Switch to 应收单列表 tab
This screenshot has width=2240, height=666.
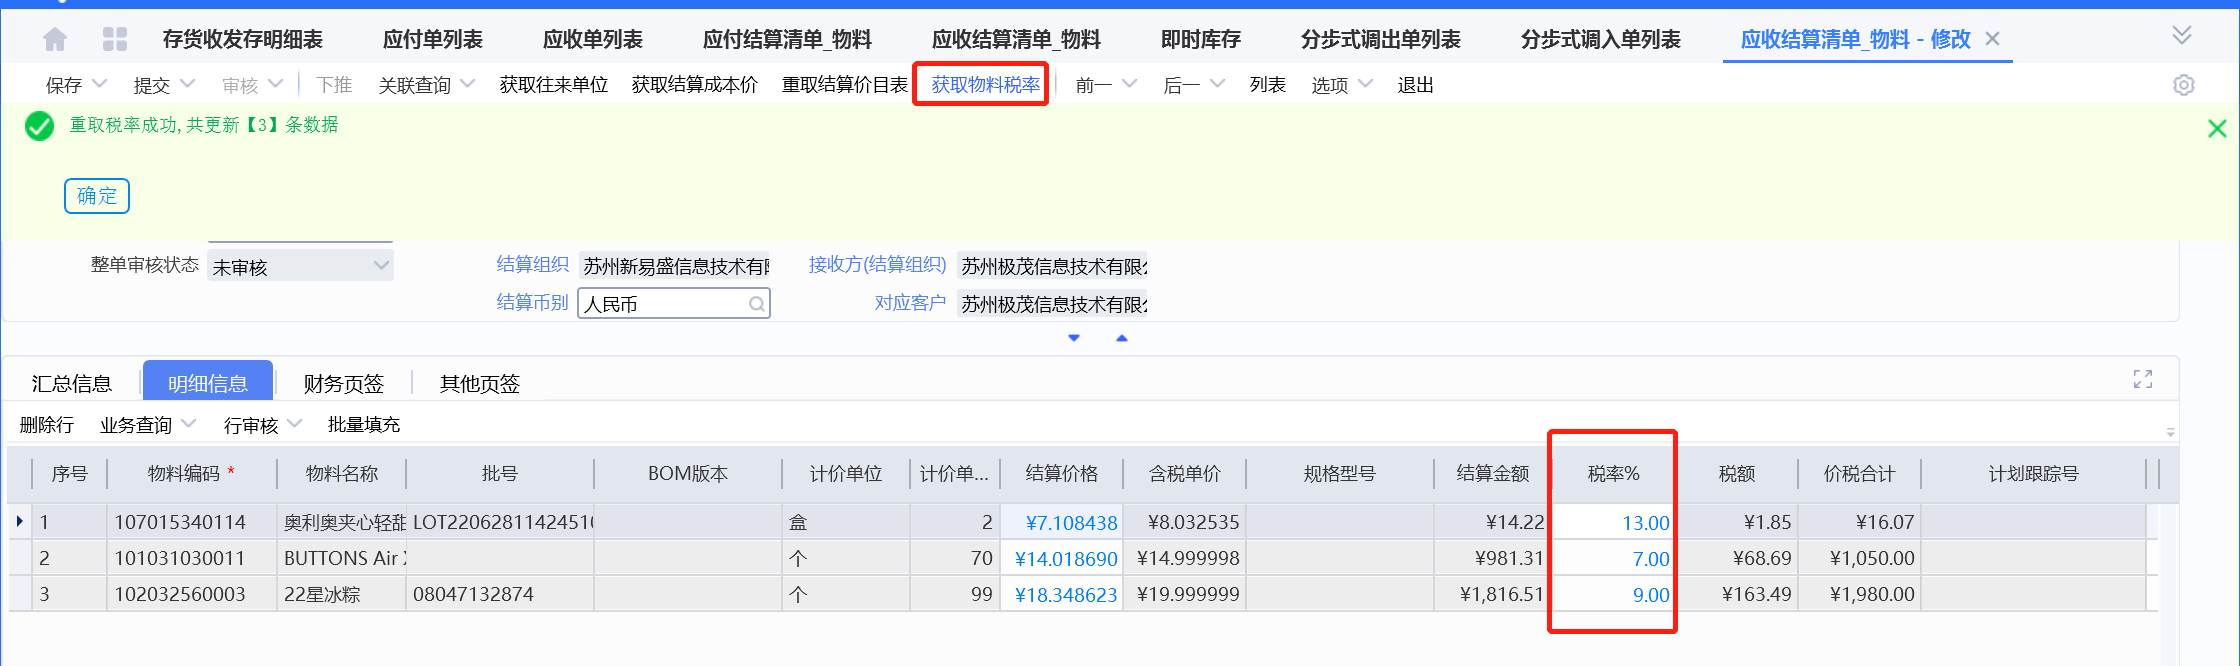click(x=593, y=39)
